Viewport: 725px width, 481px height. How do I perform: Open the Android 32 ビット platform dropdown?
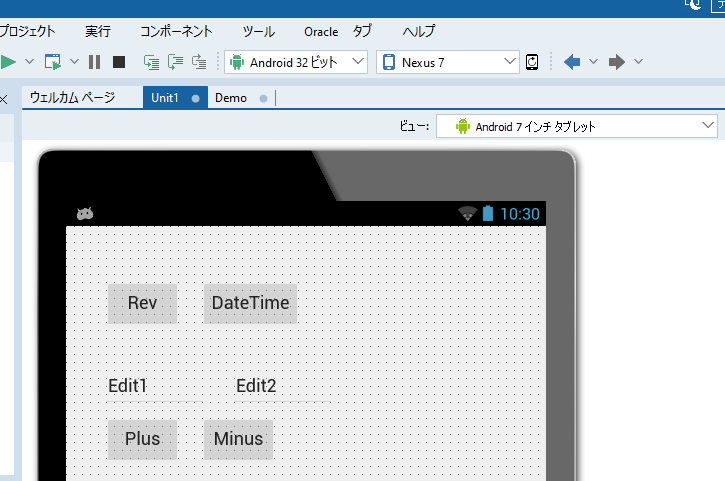click(296, 62)
